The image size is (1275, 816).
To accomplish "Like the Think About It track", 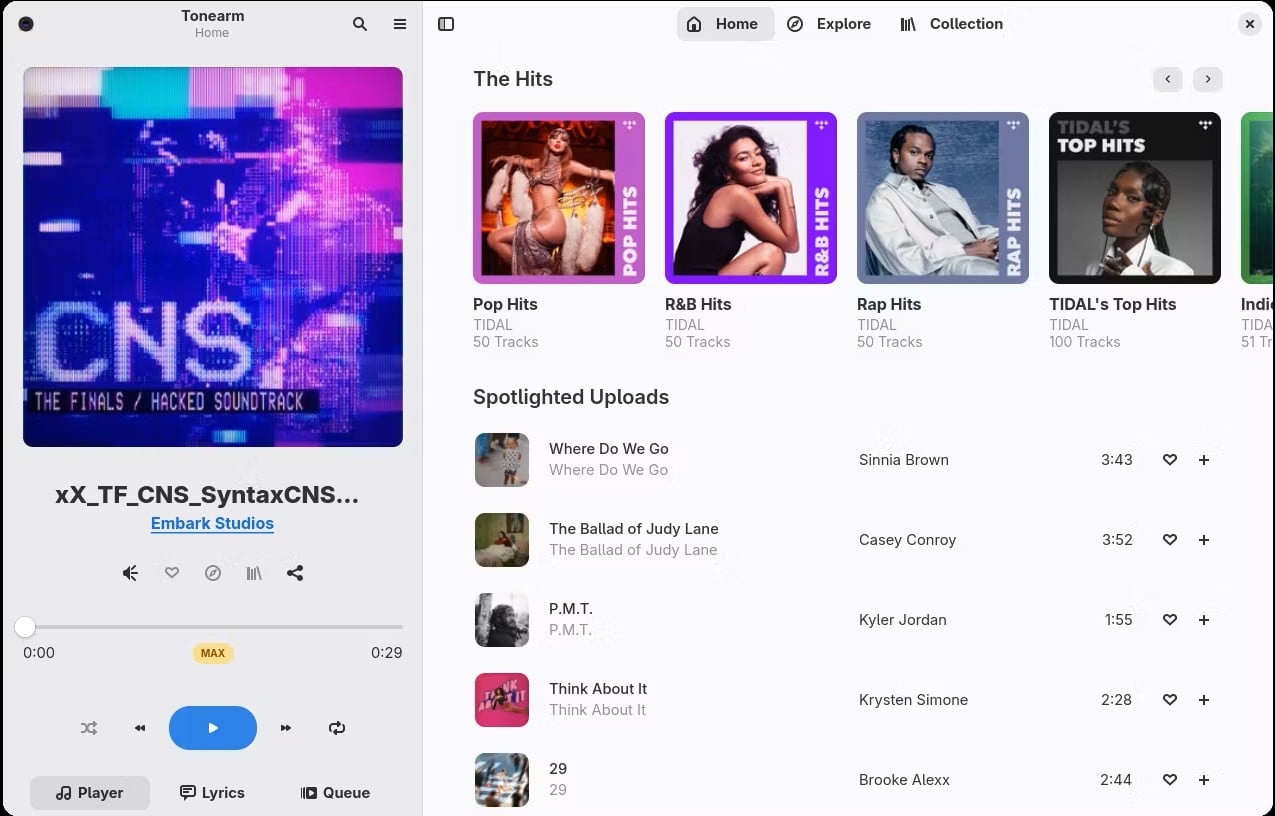I will point(1170,700).
